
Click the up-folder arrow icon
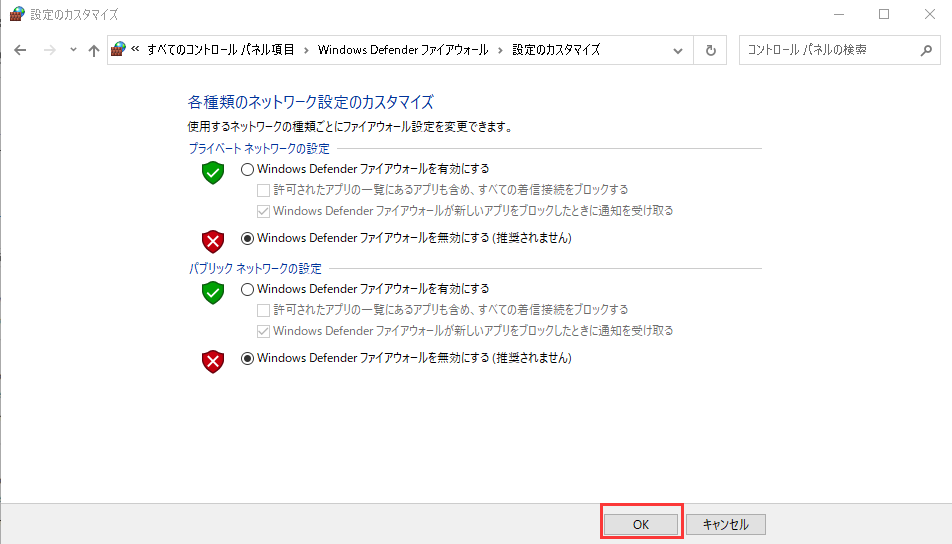(x=93, y=50)
